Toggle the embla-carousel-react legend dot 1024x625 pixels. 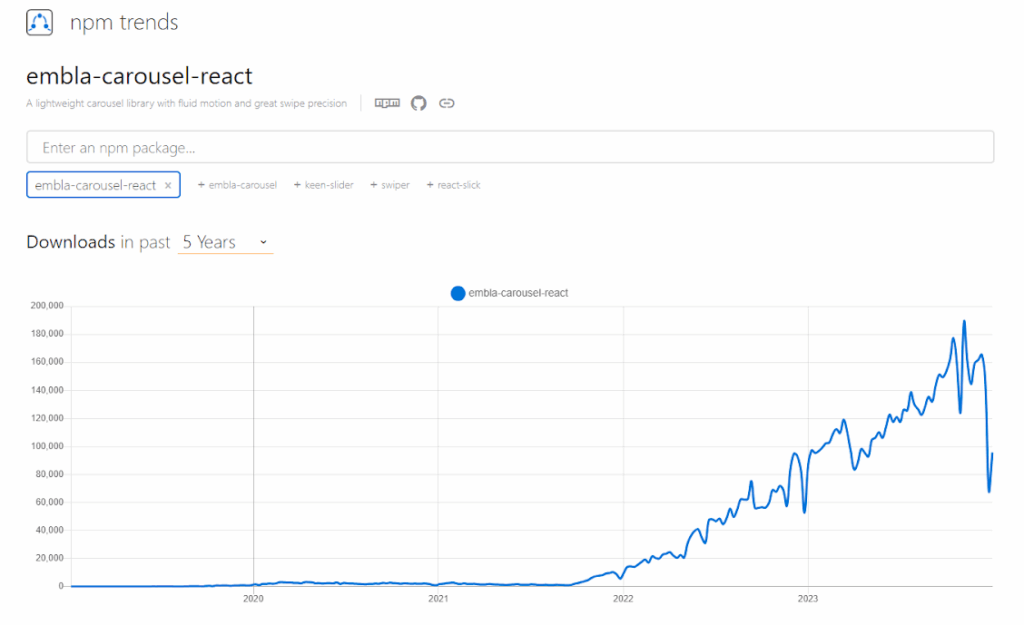(x=458, y=293)
